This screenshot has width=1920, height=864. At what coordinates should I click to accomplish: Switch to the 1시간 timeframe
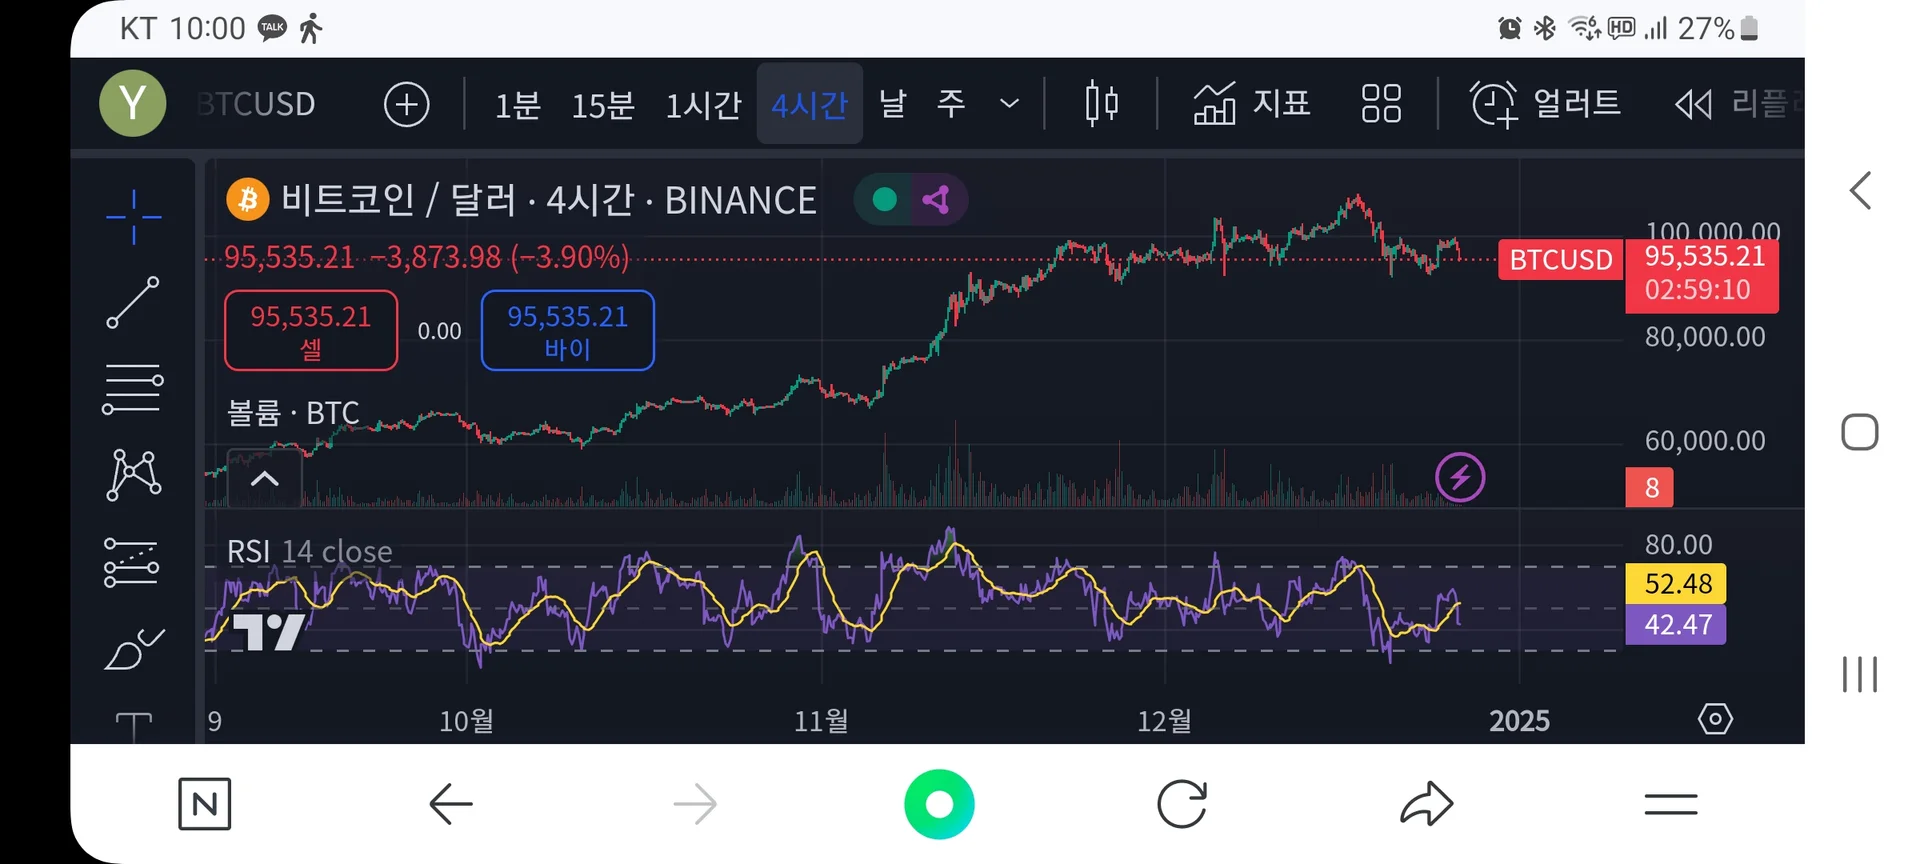click(x=703, y=104)
